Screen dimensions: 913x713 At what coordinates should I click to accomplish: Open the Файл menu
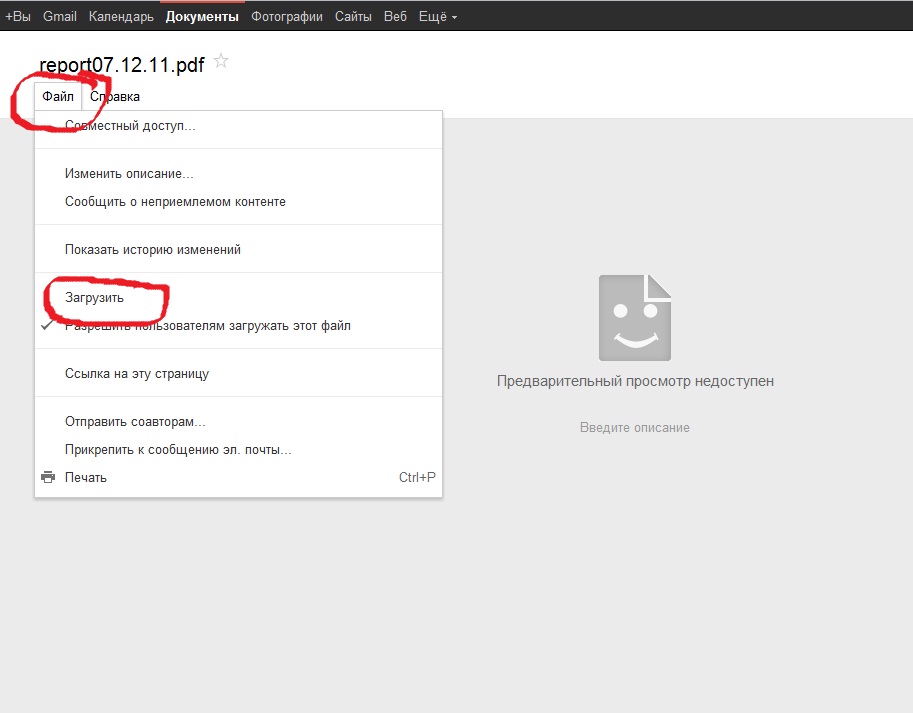[58, 97]
